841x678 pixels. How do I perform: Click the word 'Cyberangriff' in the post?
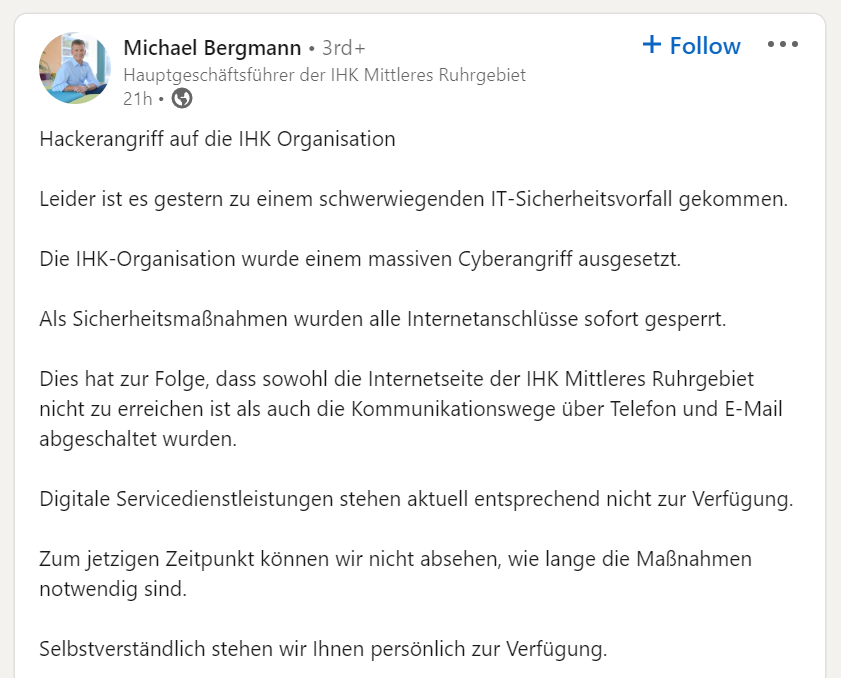(x=515, y=259)
